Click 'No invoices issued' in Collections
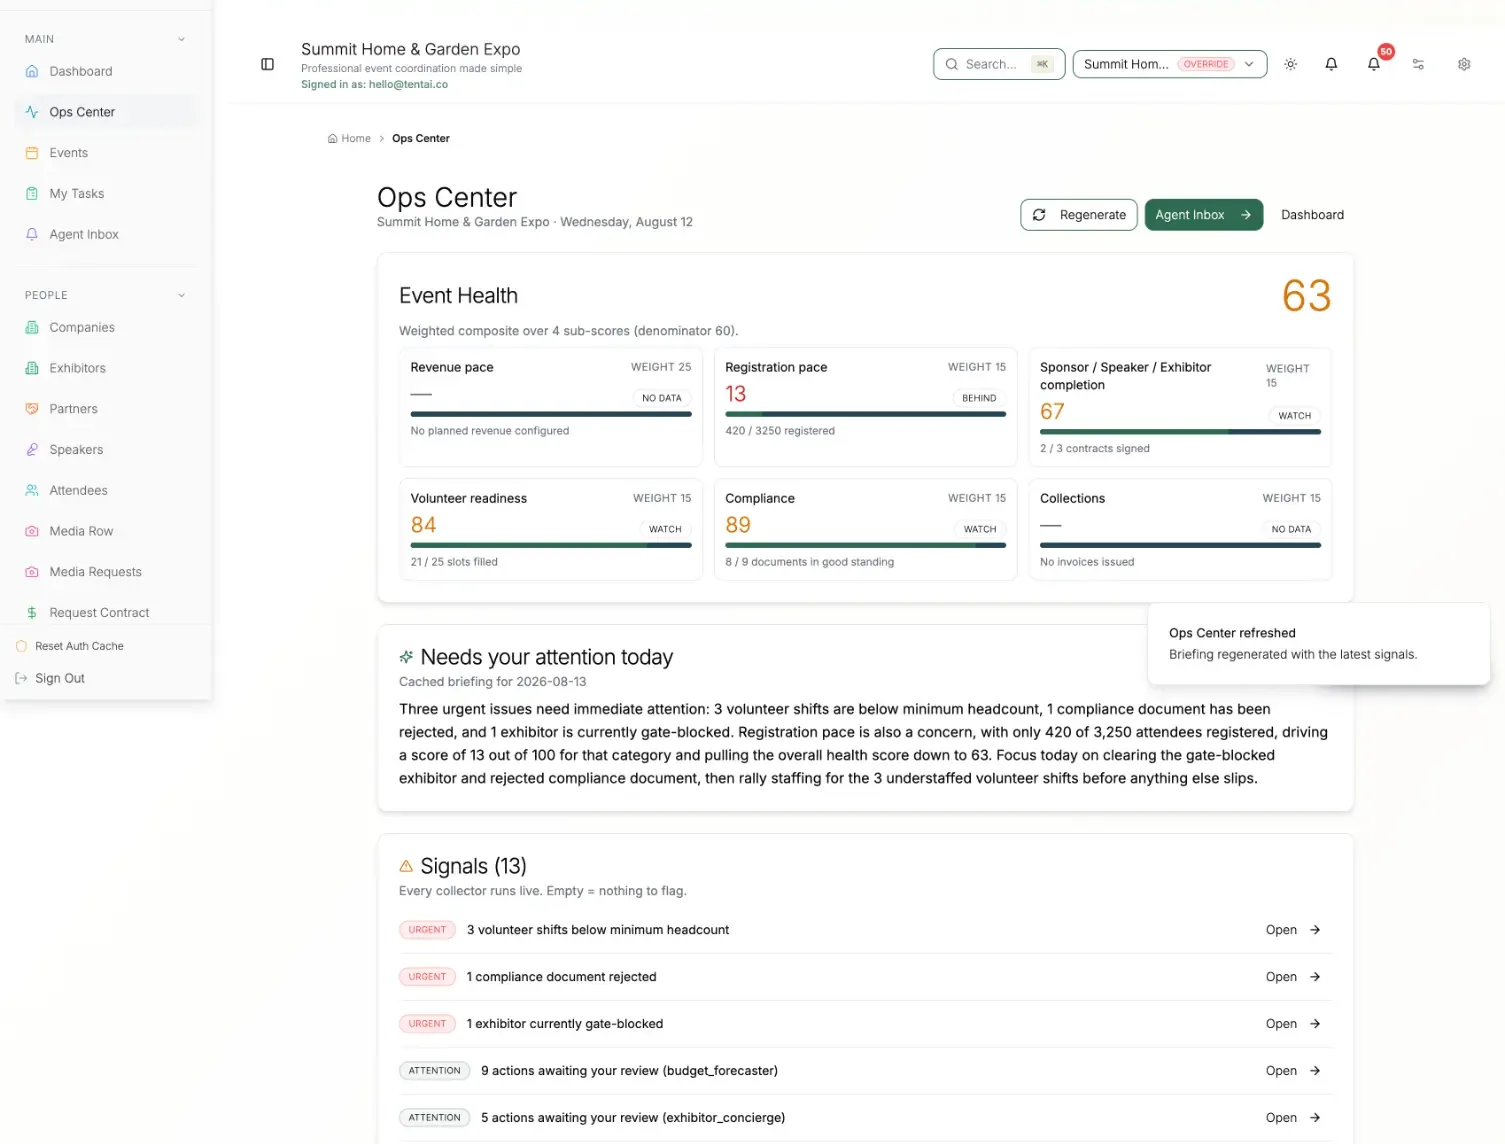 (x=1087, y=562)
